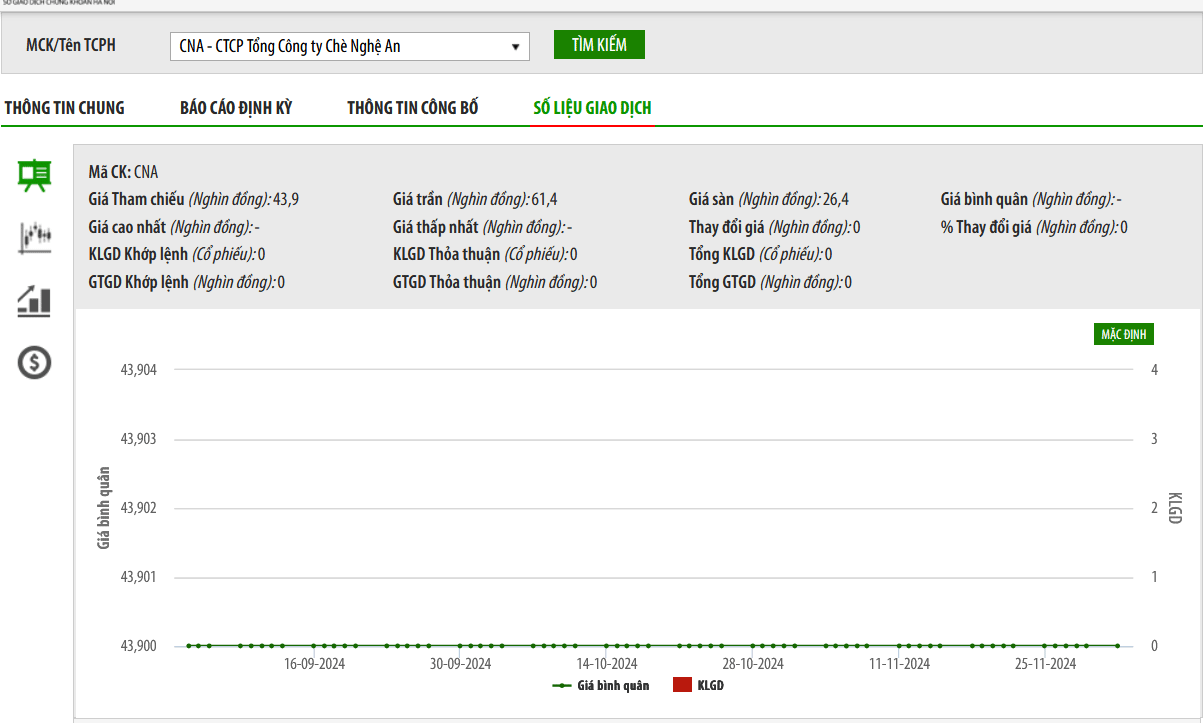Click the green line marker in legend

tap(562, 686)
